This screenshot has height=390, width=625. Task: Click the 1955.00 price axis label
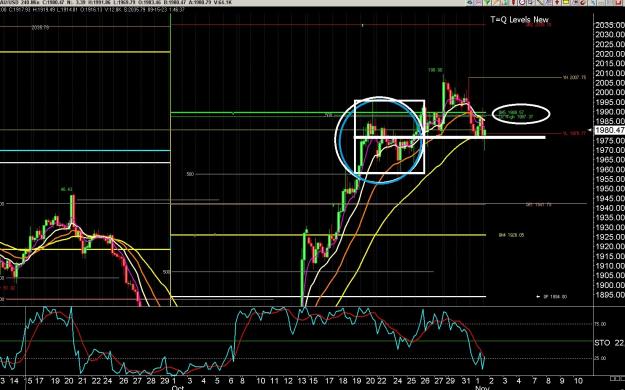point(610,179)
